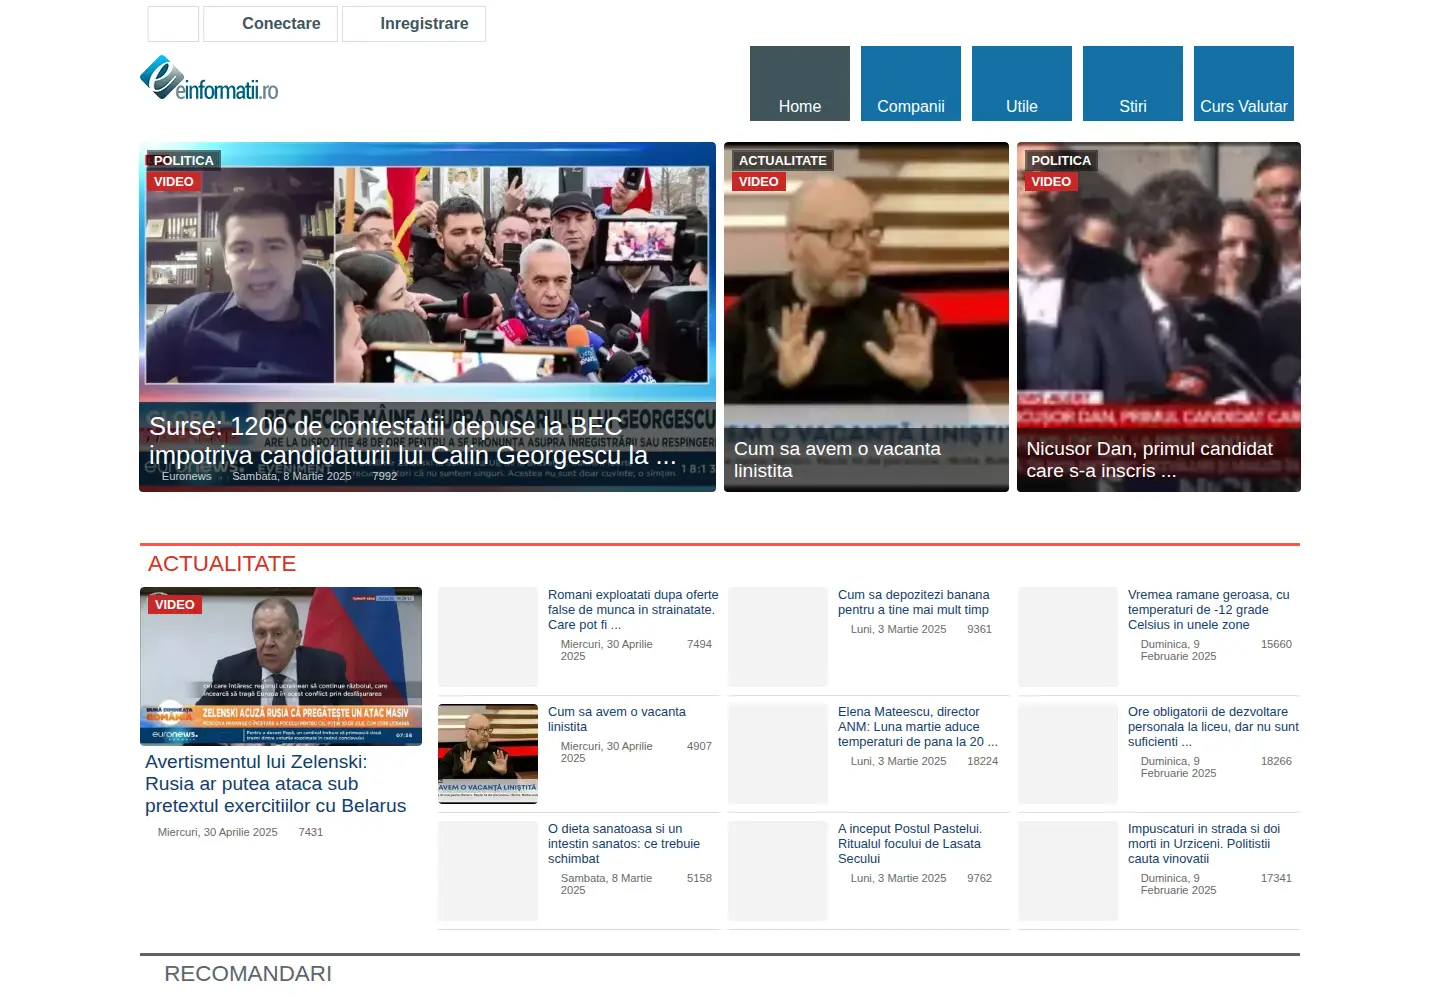Click the POLITICA tag on Georgescu story
This screenshot has height=1000, width=1440.
[x=183, y=160]
